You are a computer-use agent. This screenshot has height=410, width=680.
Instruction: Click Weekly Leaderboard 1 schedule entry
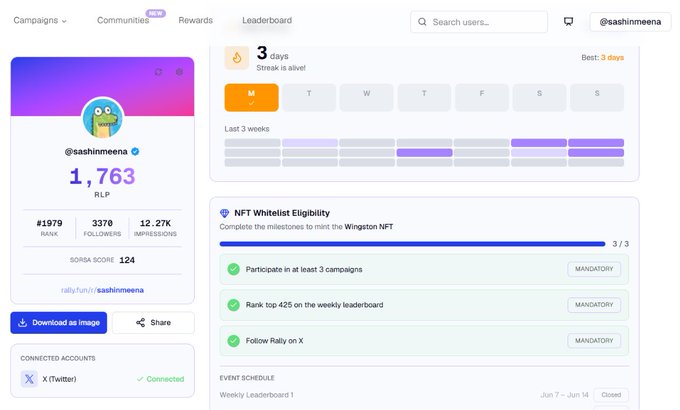point(256,395)
